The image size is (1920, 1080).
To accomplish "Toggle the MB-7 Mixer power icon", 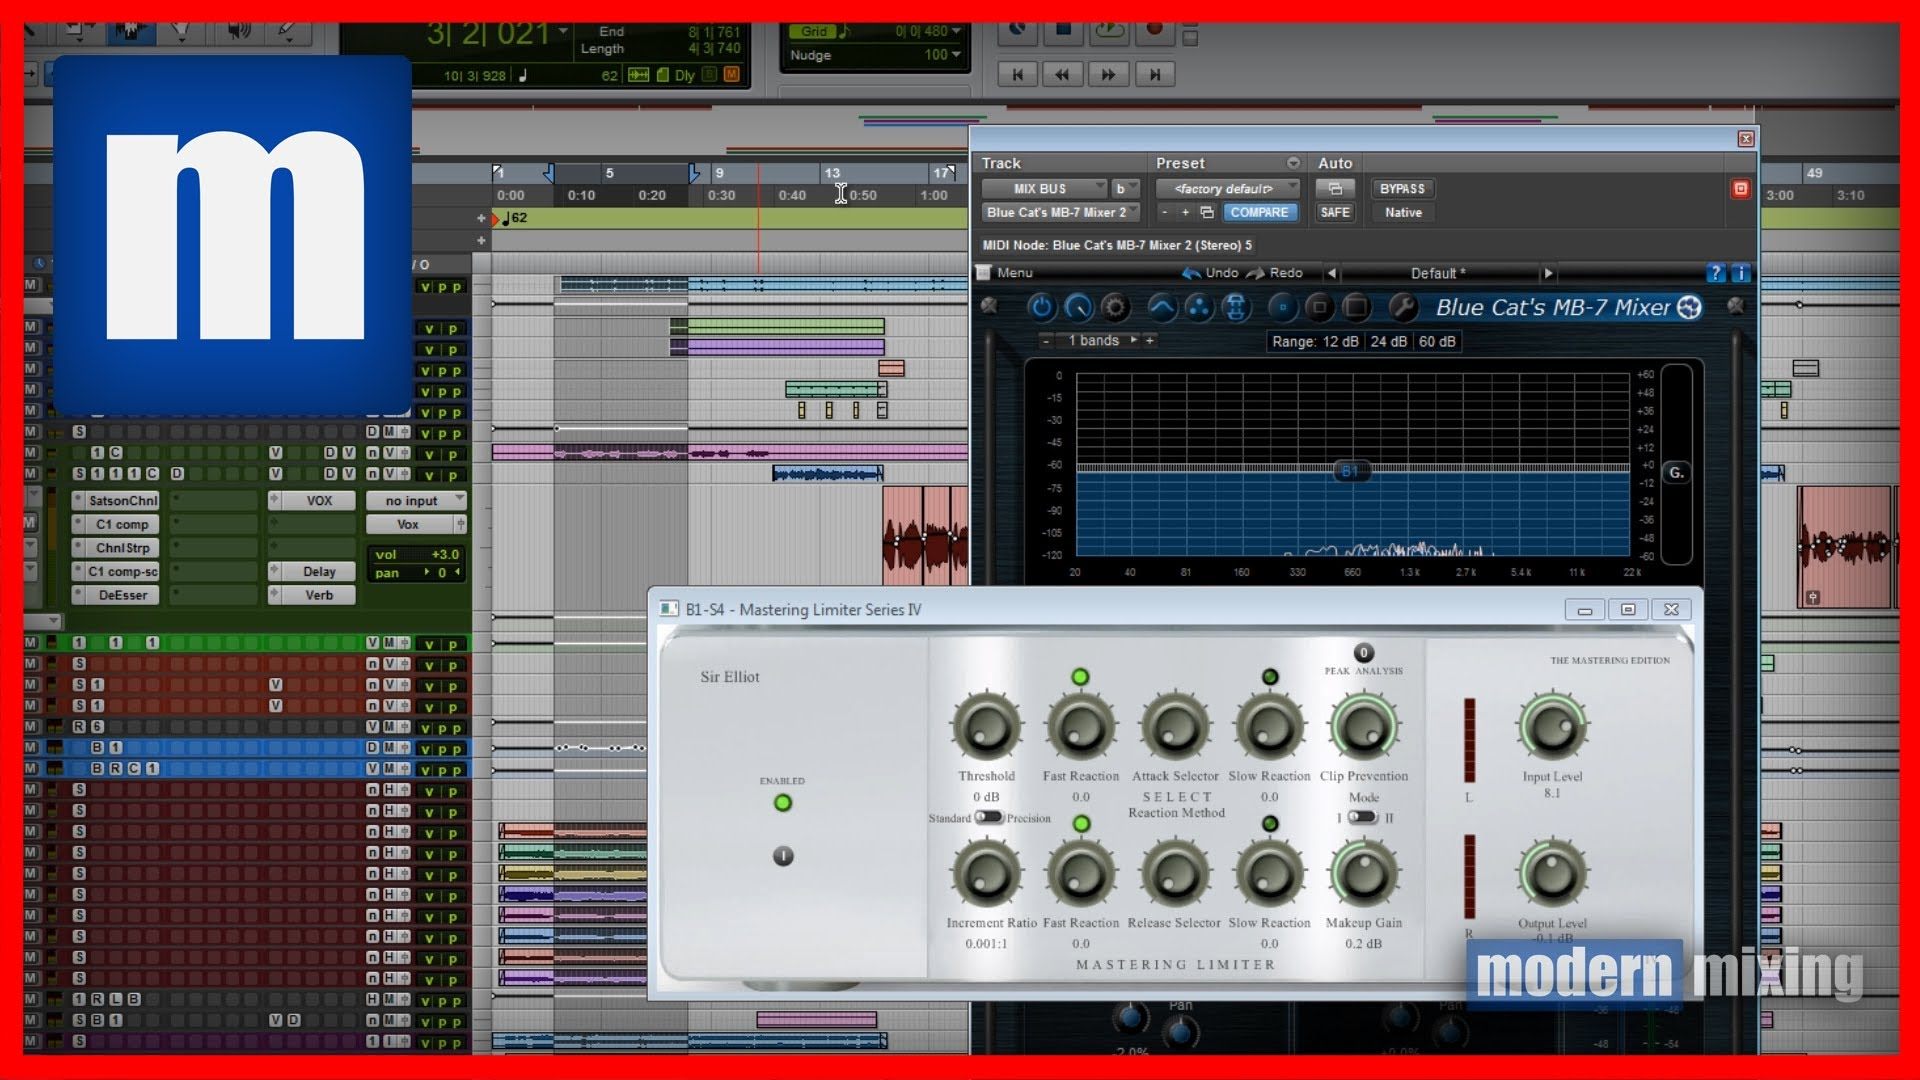I will (1041, 307).
